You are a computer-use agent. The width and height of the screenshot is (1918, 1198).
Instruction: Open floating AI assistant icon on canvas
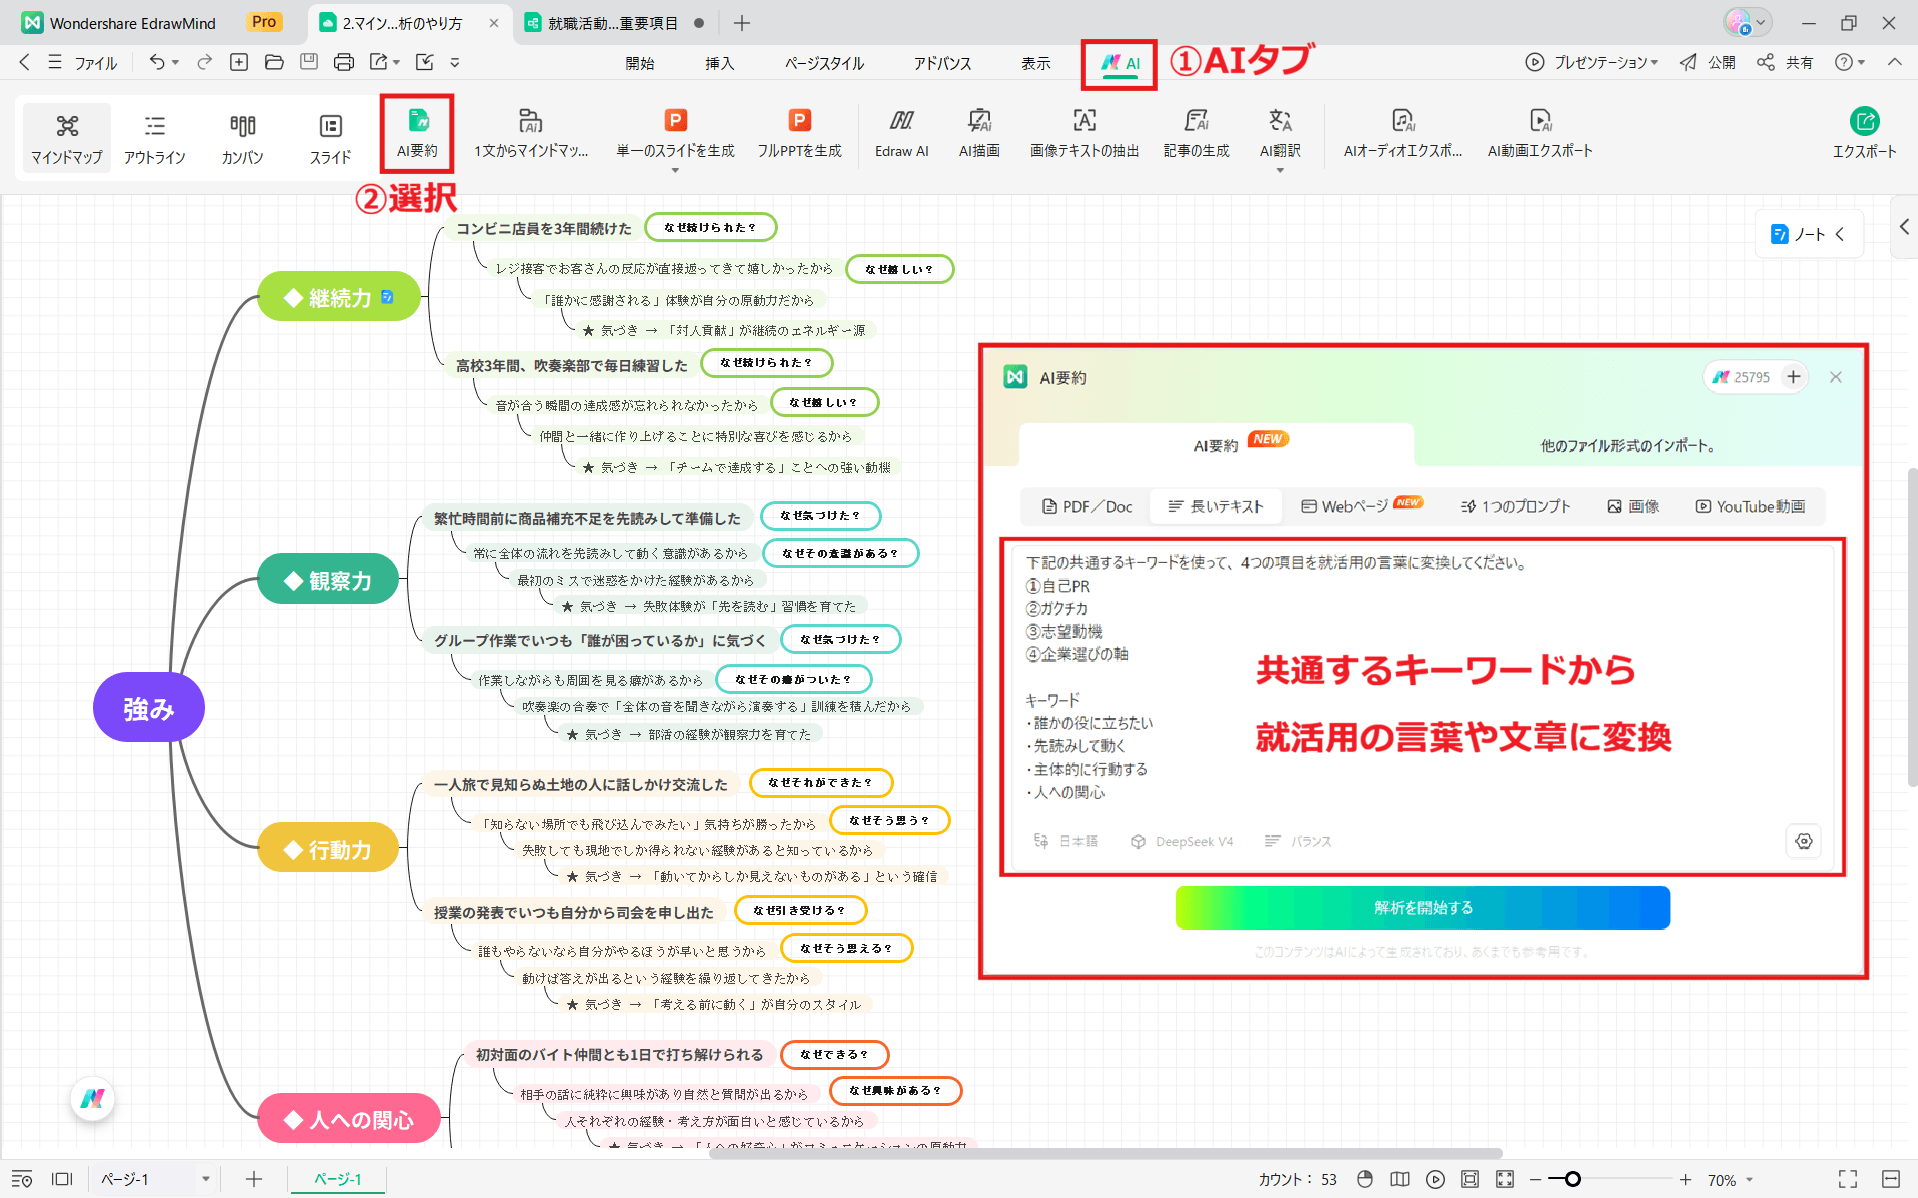pos(92,1099)
